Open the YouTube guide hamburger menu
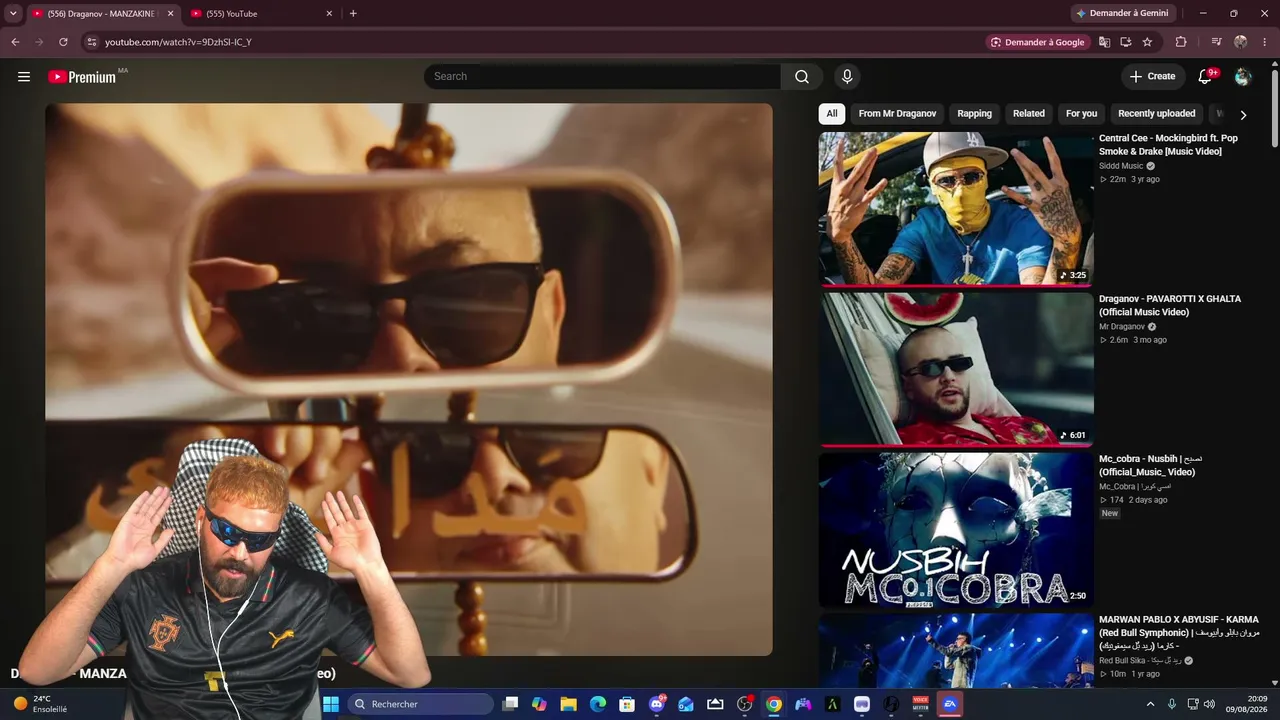Screen dimensions: 1280x720 (24, 77)
